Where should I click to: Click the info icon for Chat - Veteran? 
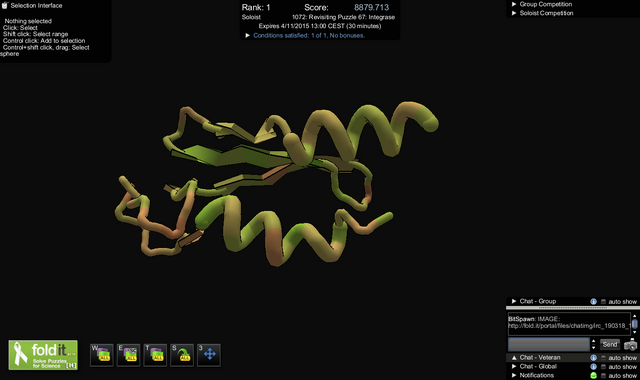pos(593,358)
